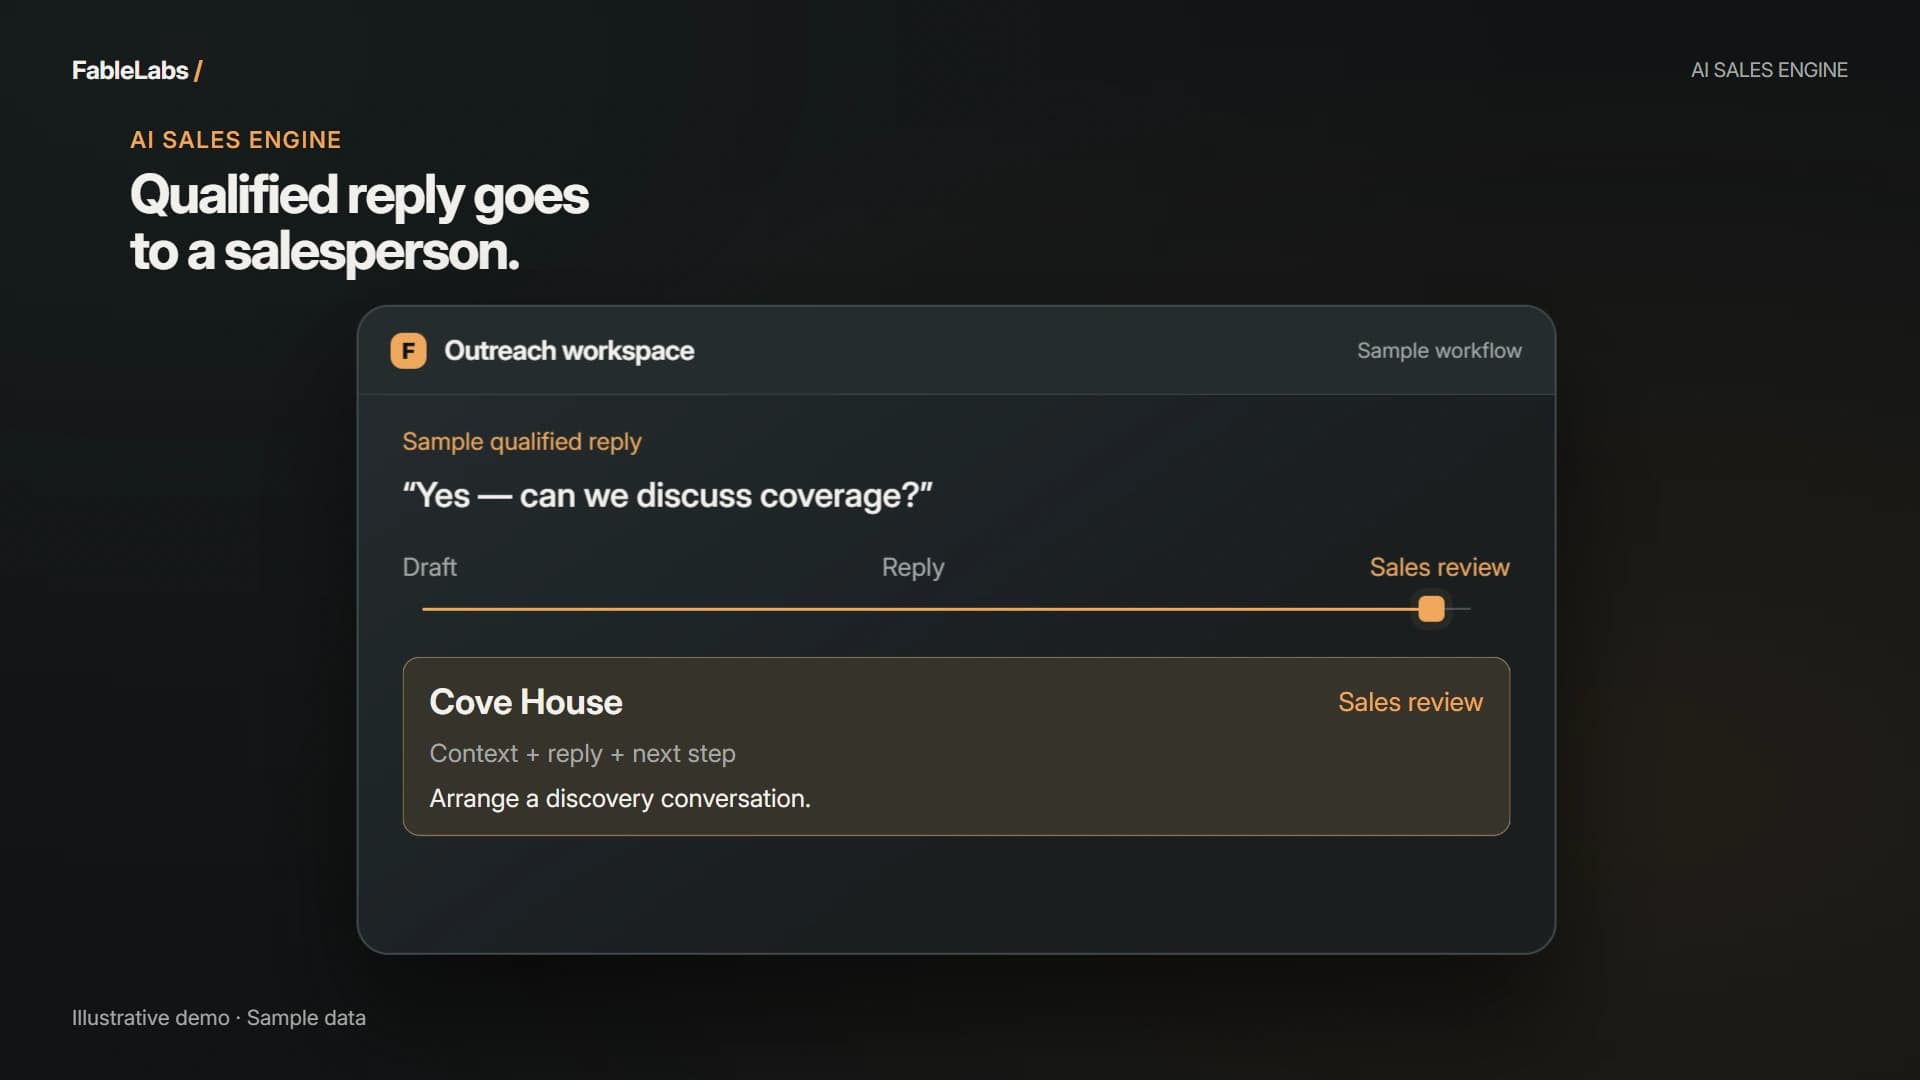Click the headline 'Qualified reply goes to a salesperson.'
This screenshot has width=1920, height=1080.
tap(359, 223)
